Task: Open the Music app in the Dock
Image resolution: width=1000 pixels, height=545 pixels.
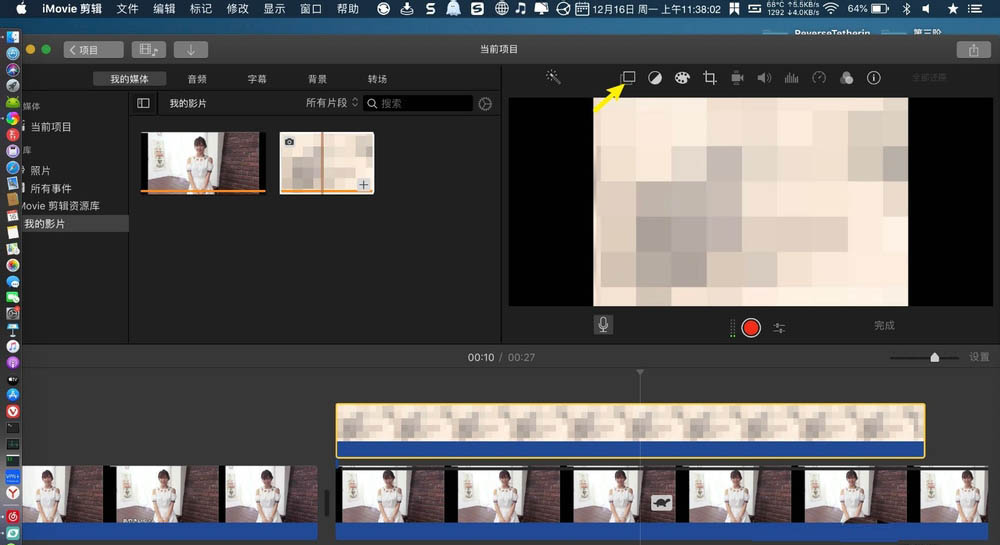Action: [x=13, y=346]
